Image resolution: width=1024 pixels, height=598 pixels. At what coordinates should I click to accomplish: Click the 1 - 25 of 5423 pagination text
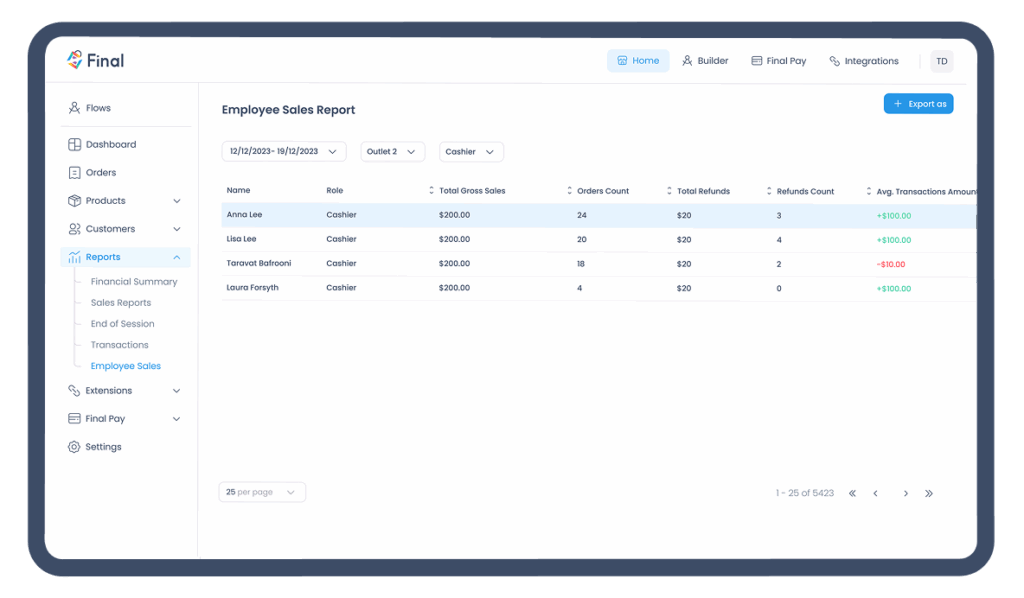[805, 493]
